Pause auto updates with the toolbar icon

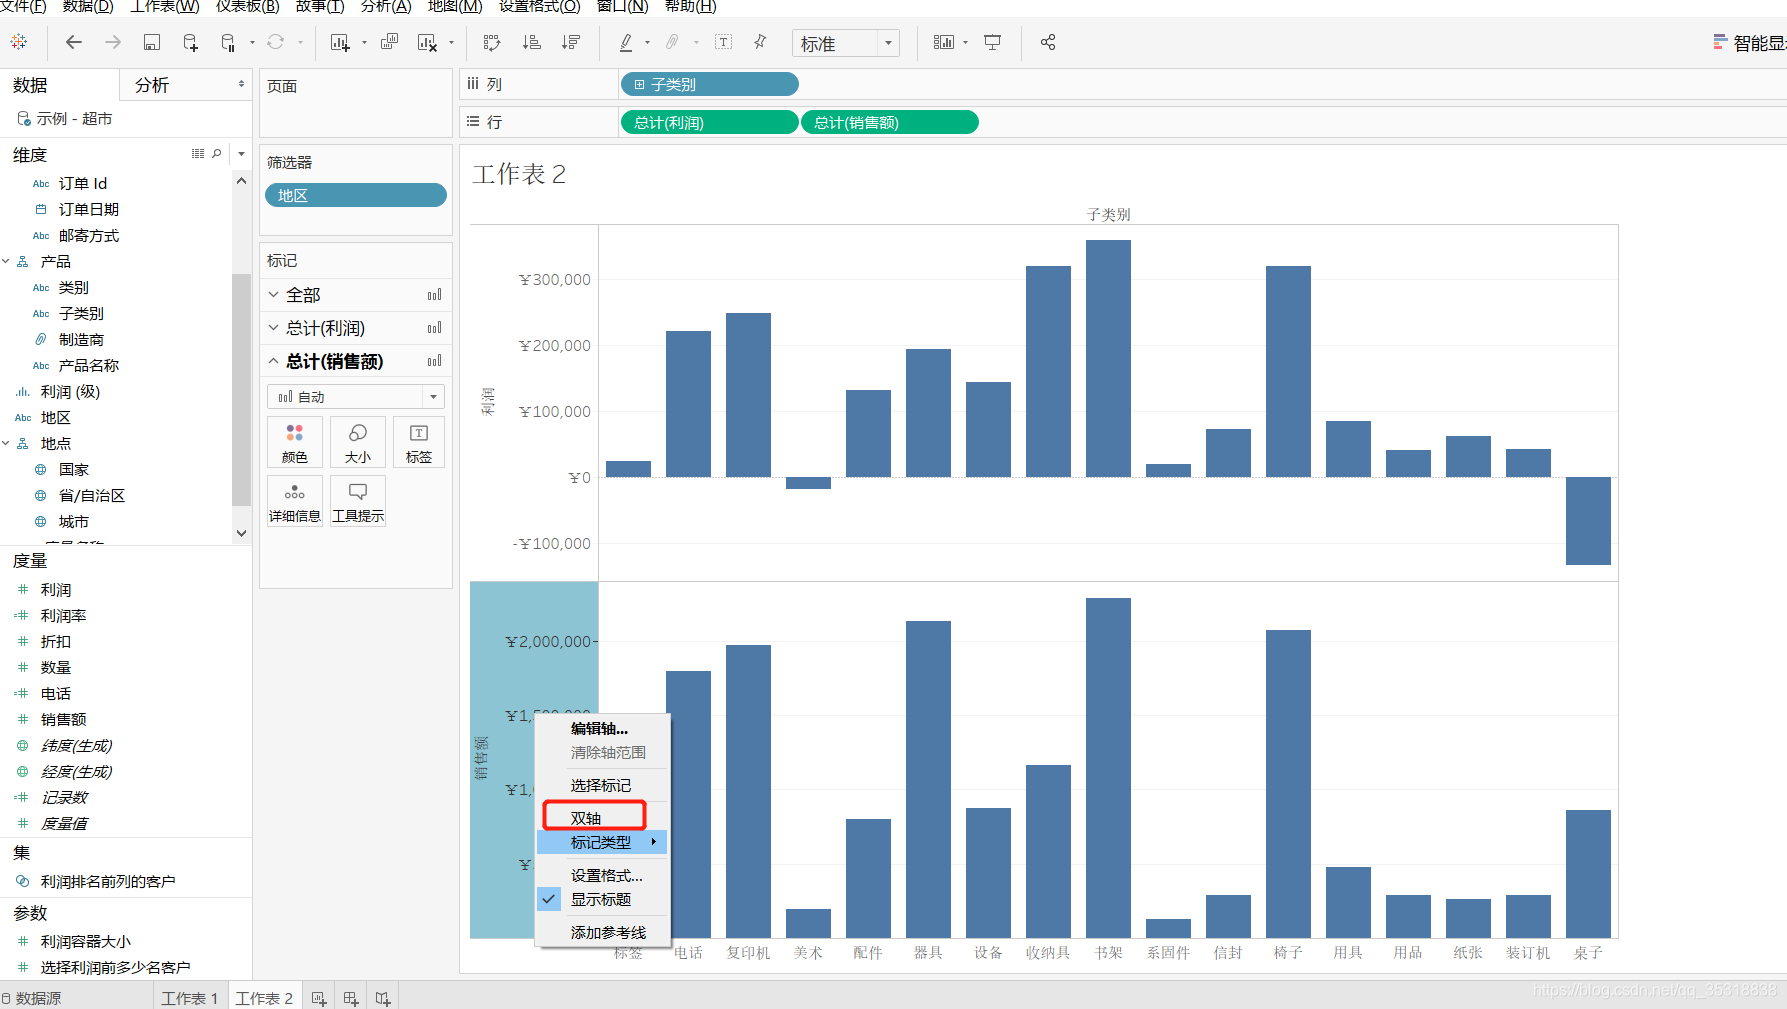tap(228, 42)
